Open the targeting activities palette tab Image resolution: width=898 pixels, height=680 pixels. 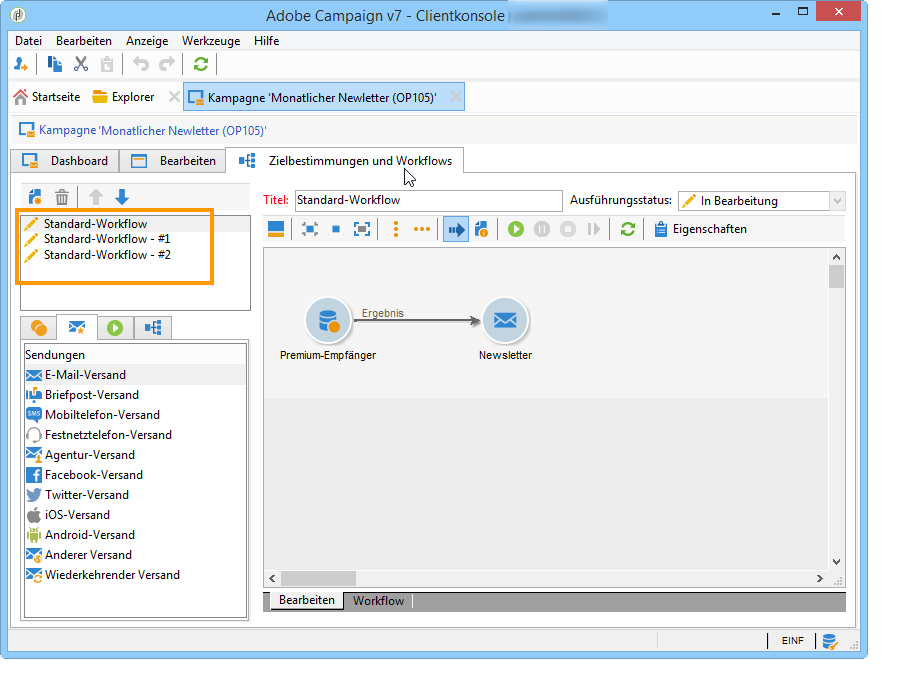tap(39, 328)
